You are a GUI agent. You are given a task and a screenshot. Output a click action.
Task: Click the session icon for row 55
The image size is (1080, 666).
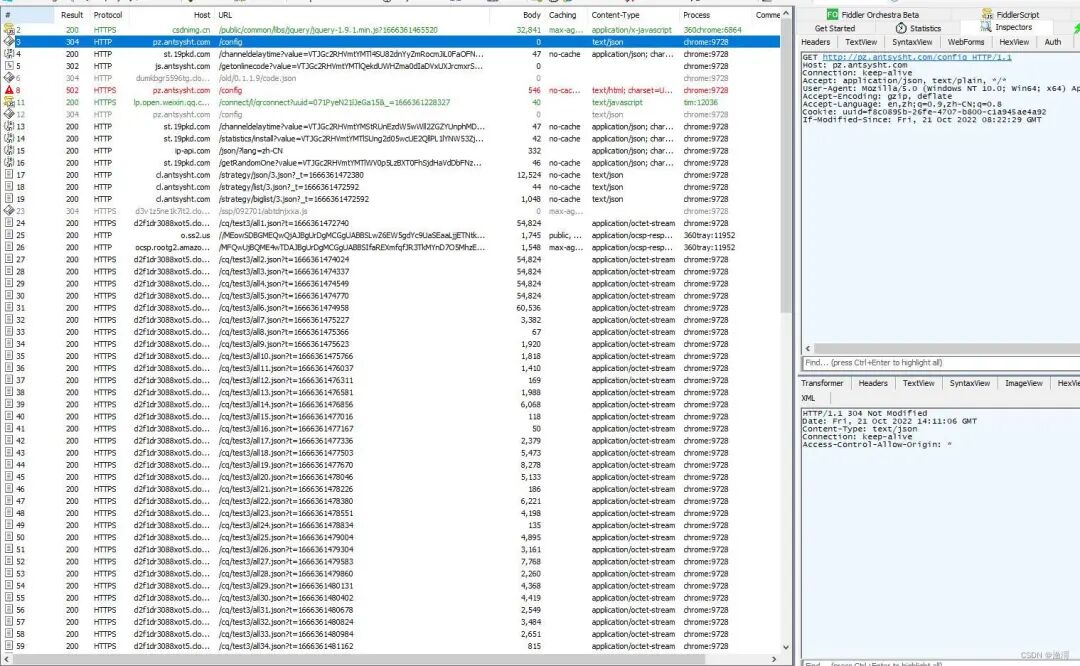click(9, 598)
